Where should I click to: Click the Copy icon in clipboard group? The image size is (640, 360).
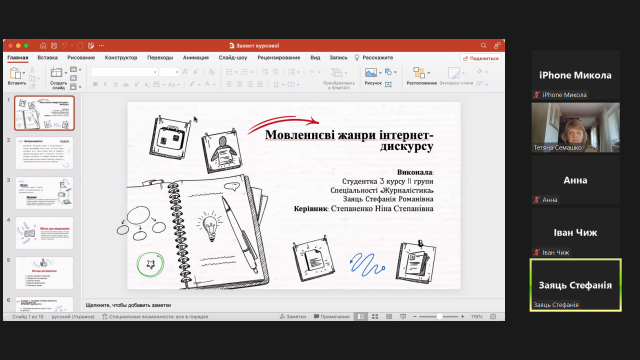click(x=32, y=78)
